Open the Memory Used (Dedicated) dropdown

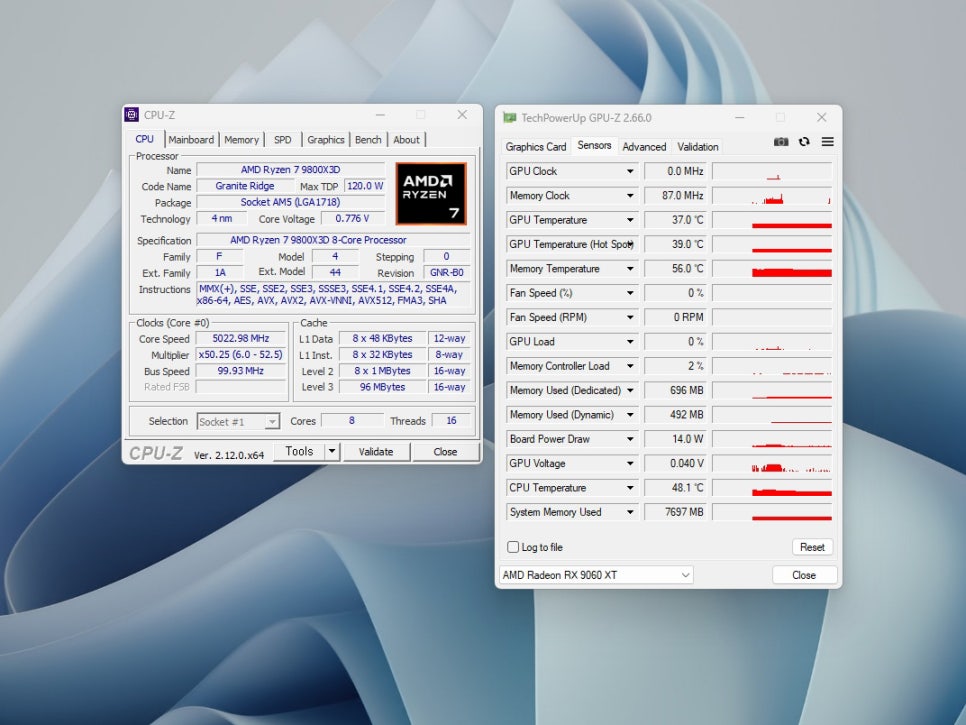coord(630,391)
